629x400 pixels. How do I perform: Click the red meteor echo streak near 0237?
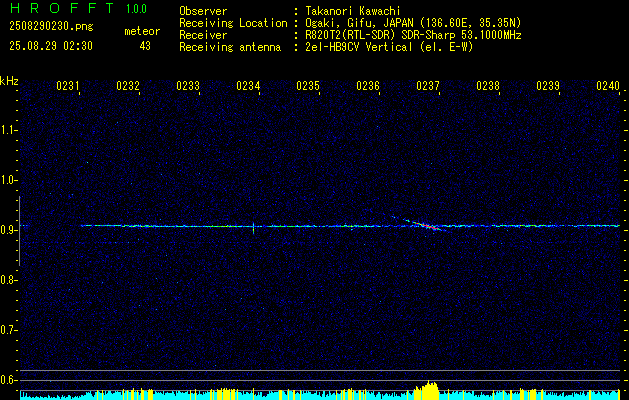coord(425,225)
